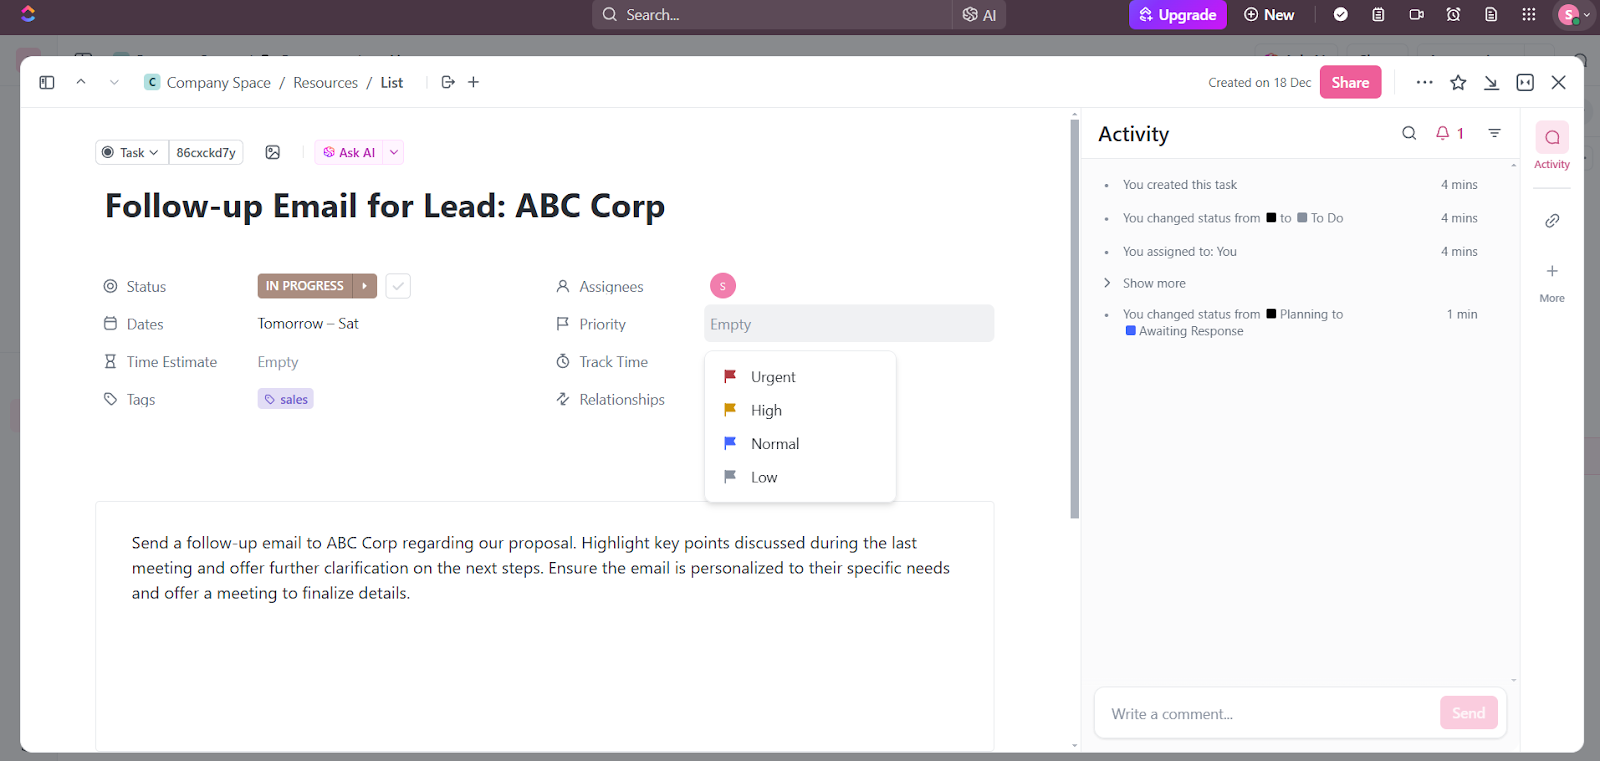This screenshot has height=761, width=1600.
Task: Filter activity with the filter icon
Action: click(x=1495, y=133)
